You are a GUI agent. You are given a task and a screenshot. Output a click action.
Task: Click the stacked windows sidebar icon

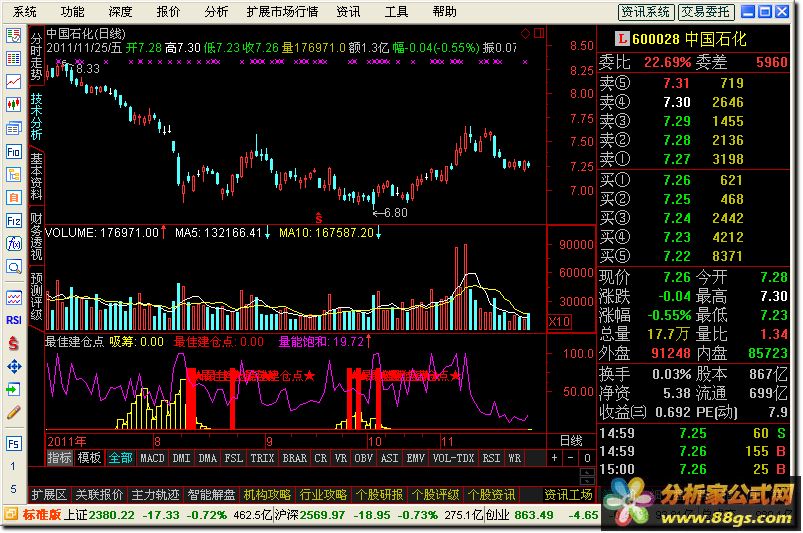click(x=13, y=128)
